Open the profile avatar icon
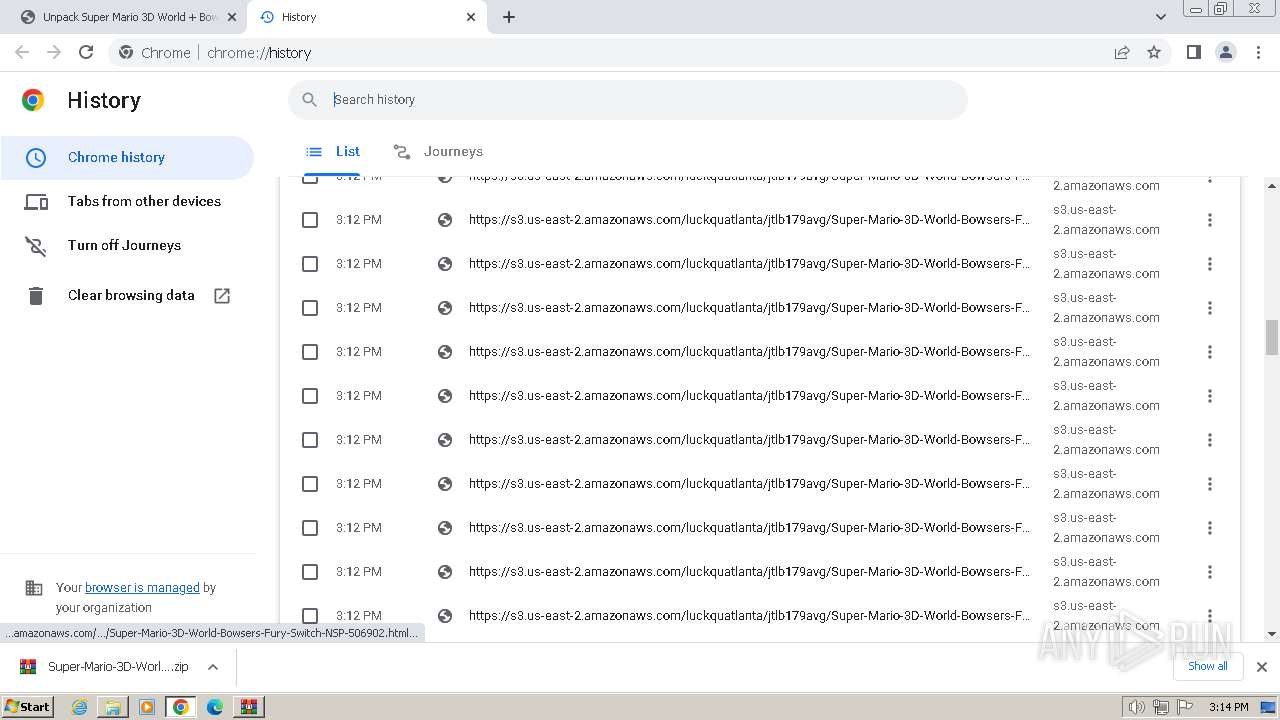This screenshot has width=1280, height=720. click(1226, 53)
